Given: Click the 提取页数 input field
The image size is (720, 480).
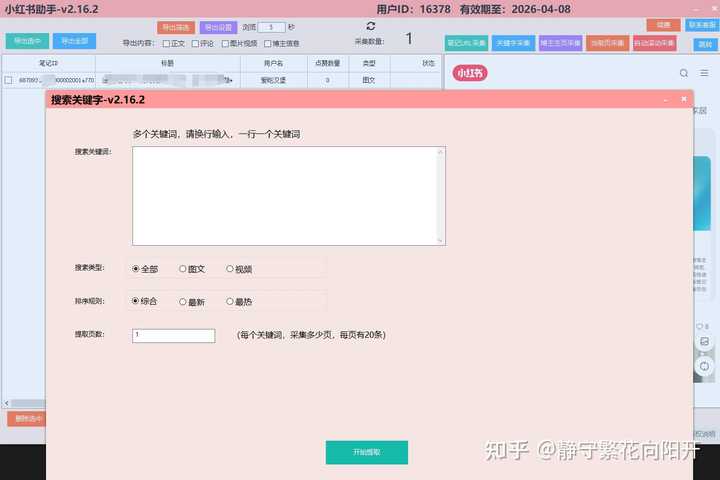Looking at the screenshot, I should 173,336.
